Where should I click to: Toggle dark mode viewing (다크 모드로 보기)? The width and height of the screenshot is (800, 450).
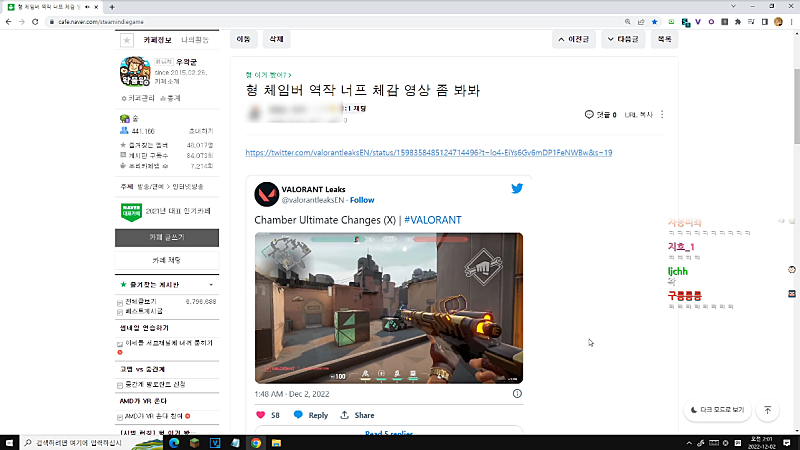tap(718, 410)
